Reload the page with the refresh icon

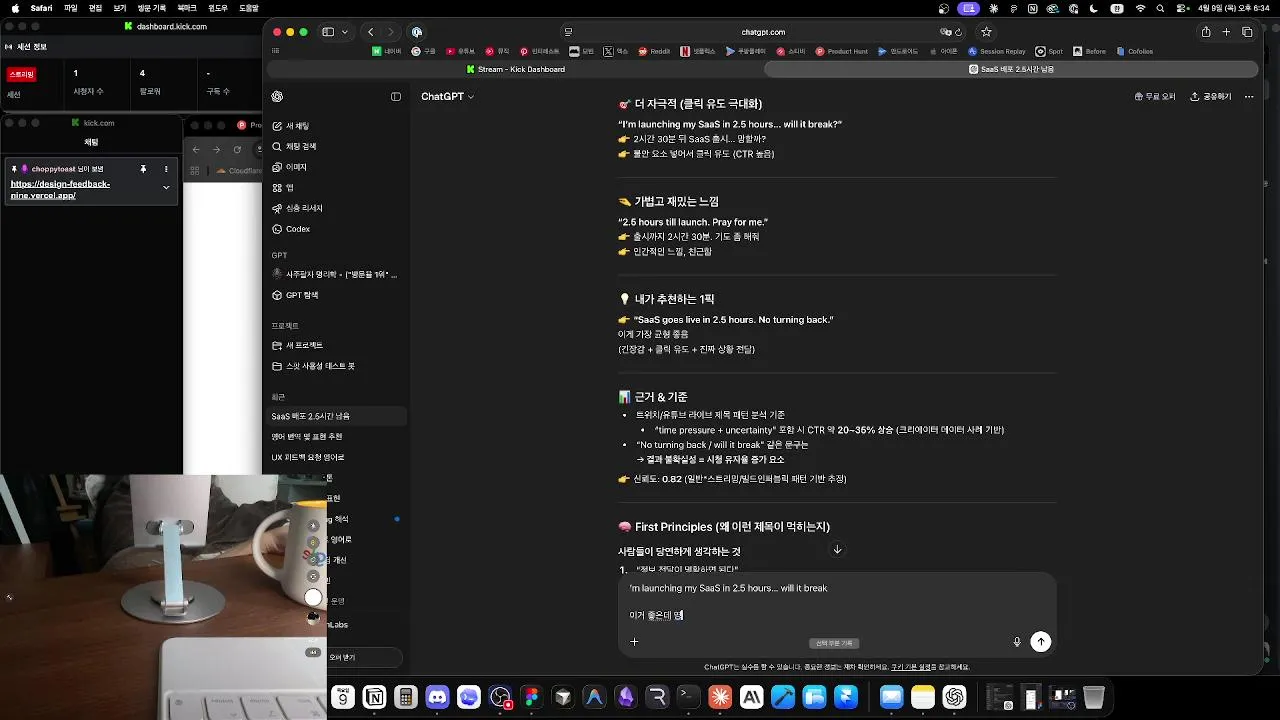960,32
